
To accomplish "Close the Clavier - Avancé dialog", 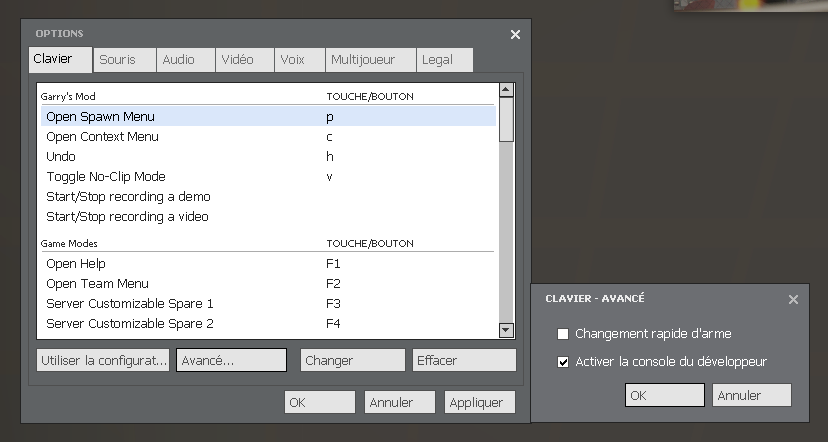I will [793, 299].
